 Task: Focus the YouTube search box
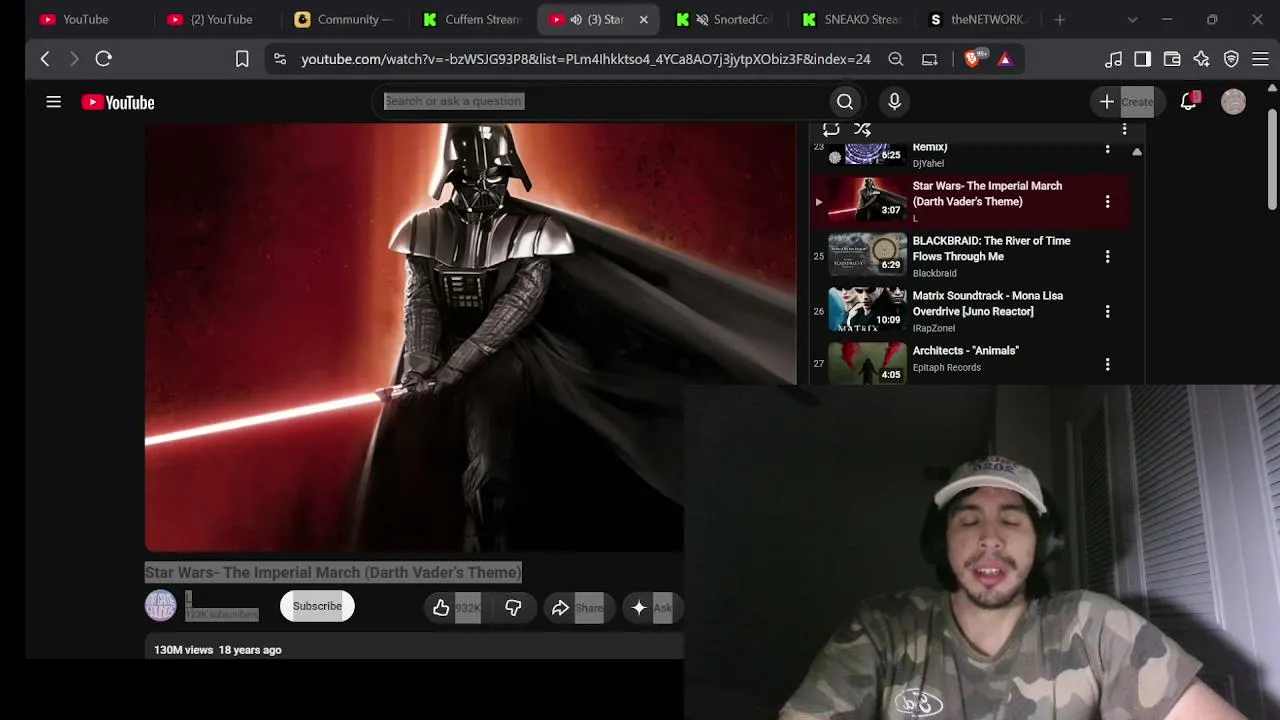tap(600, 101)
